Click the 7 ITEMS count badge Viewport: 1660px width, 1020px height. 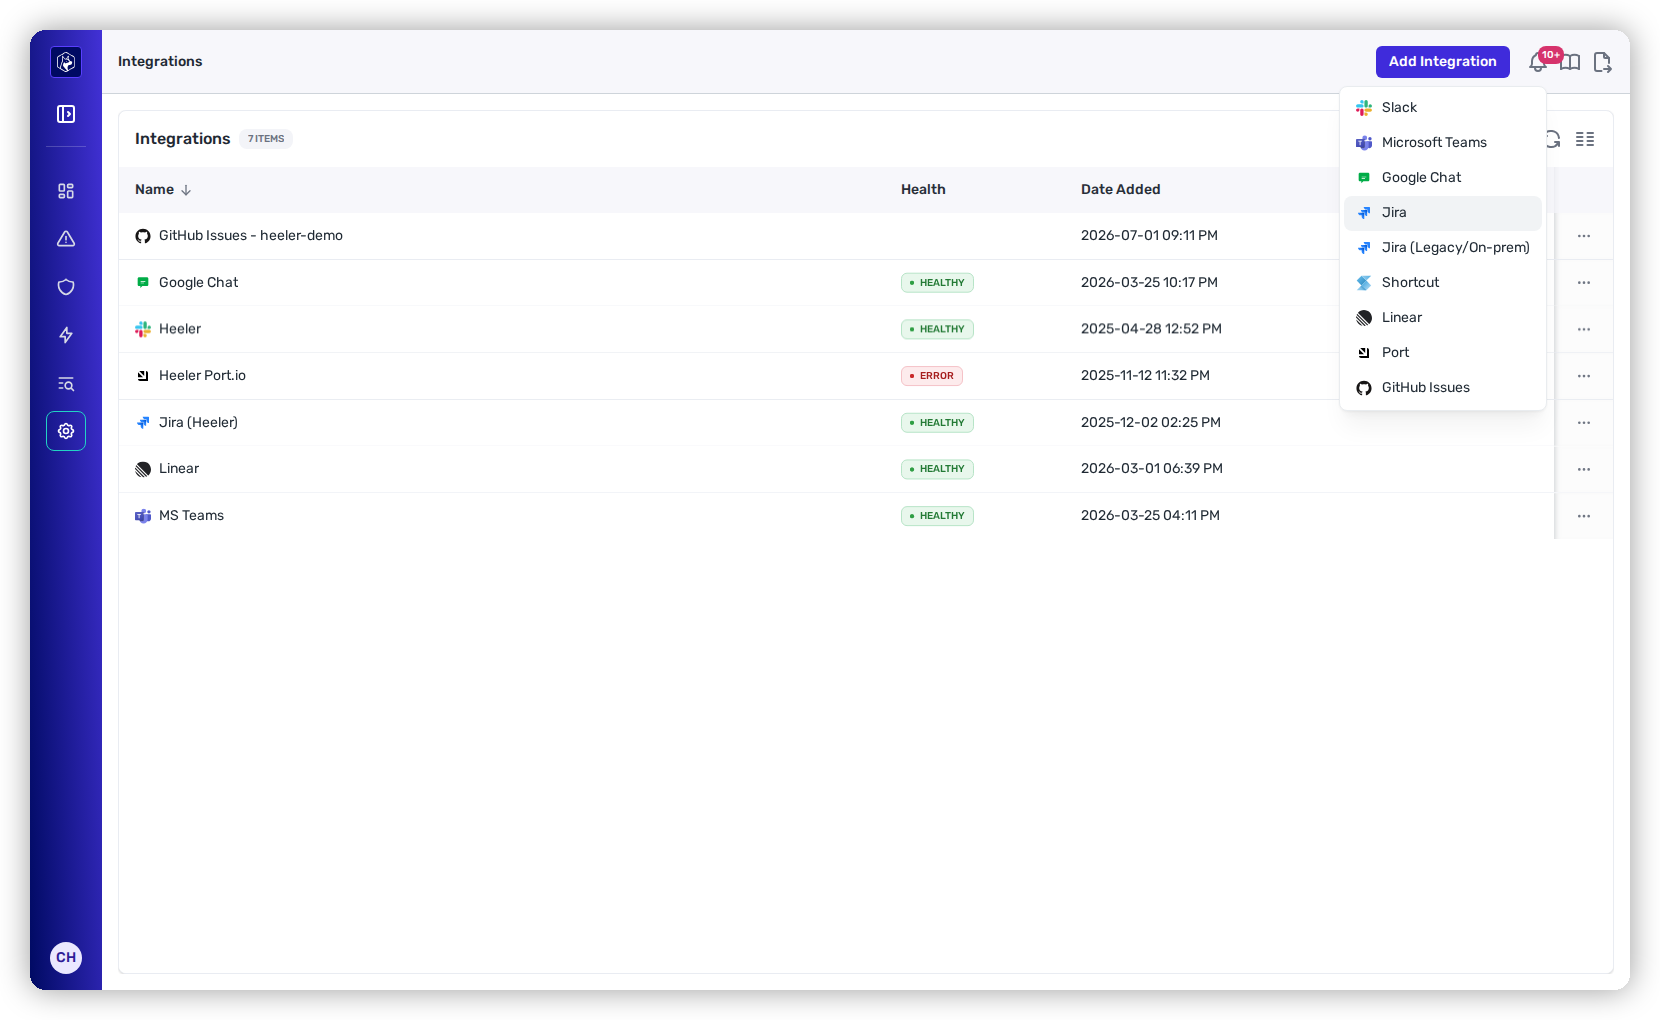click(266, 139)
